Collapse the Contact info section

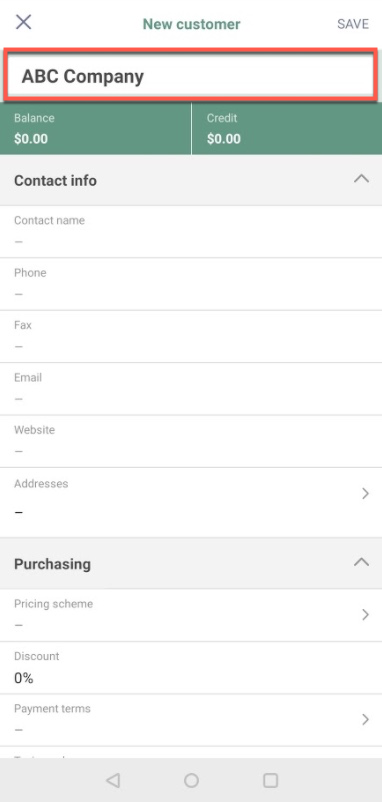click(x=361, y=179)
